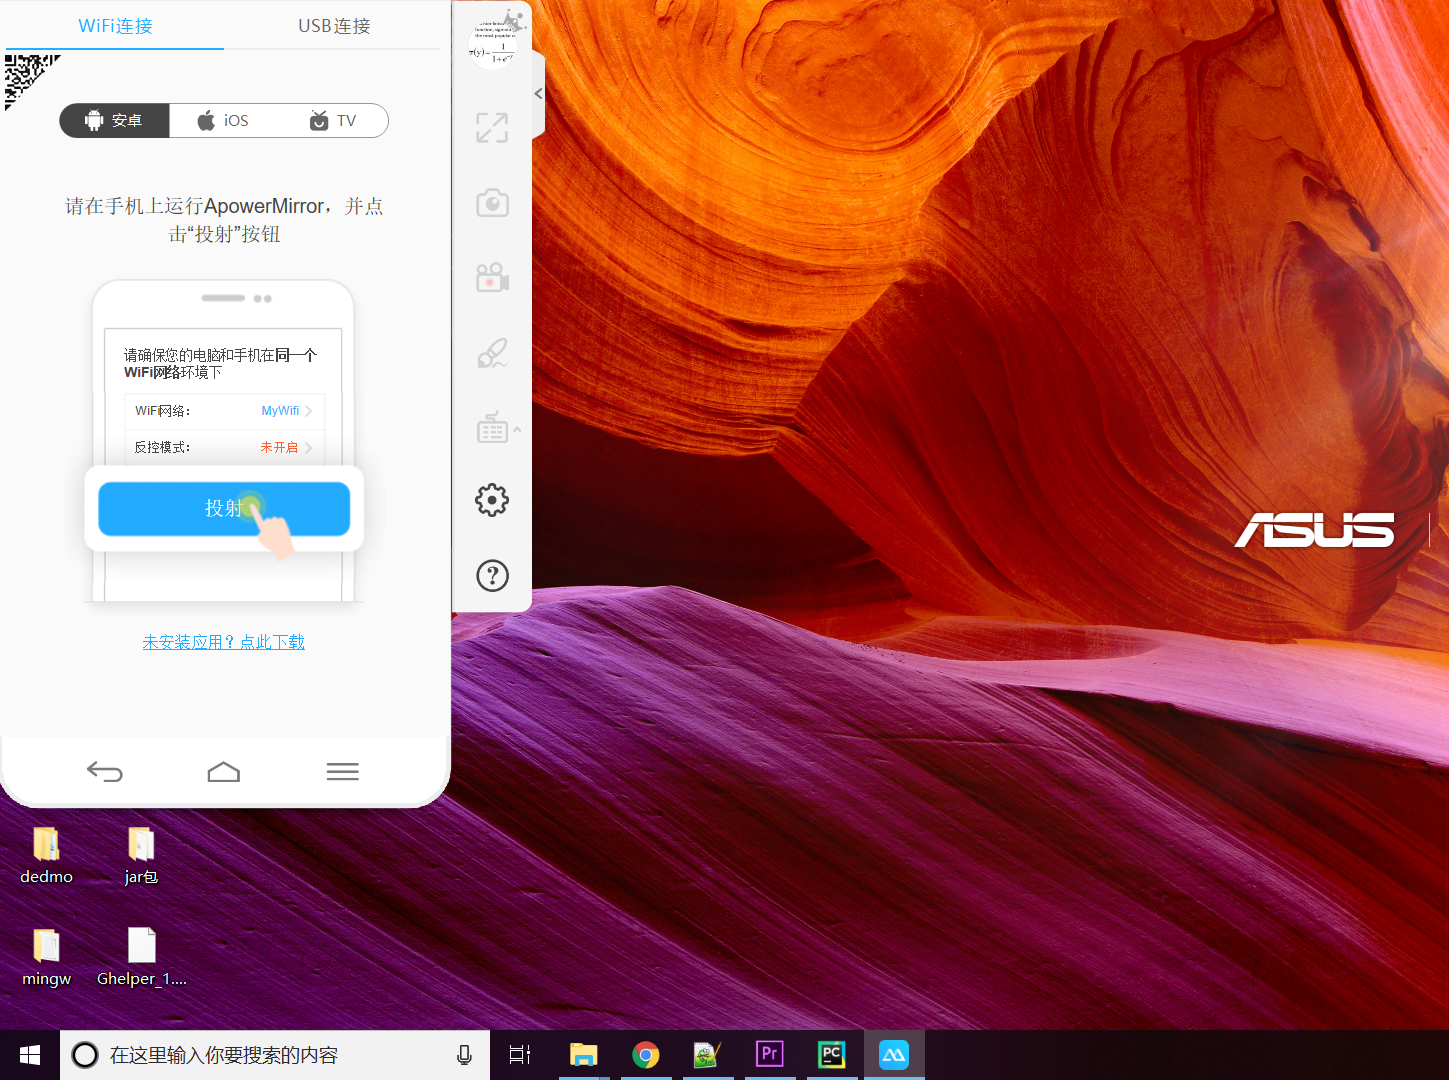
Task: Click the full screen expand icon
Action: pos(492,128)
